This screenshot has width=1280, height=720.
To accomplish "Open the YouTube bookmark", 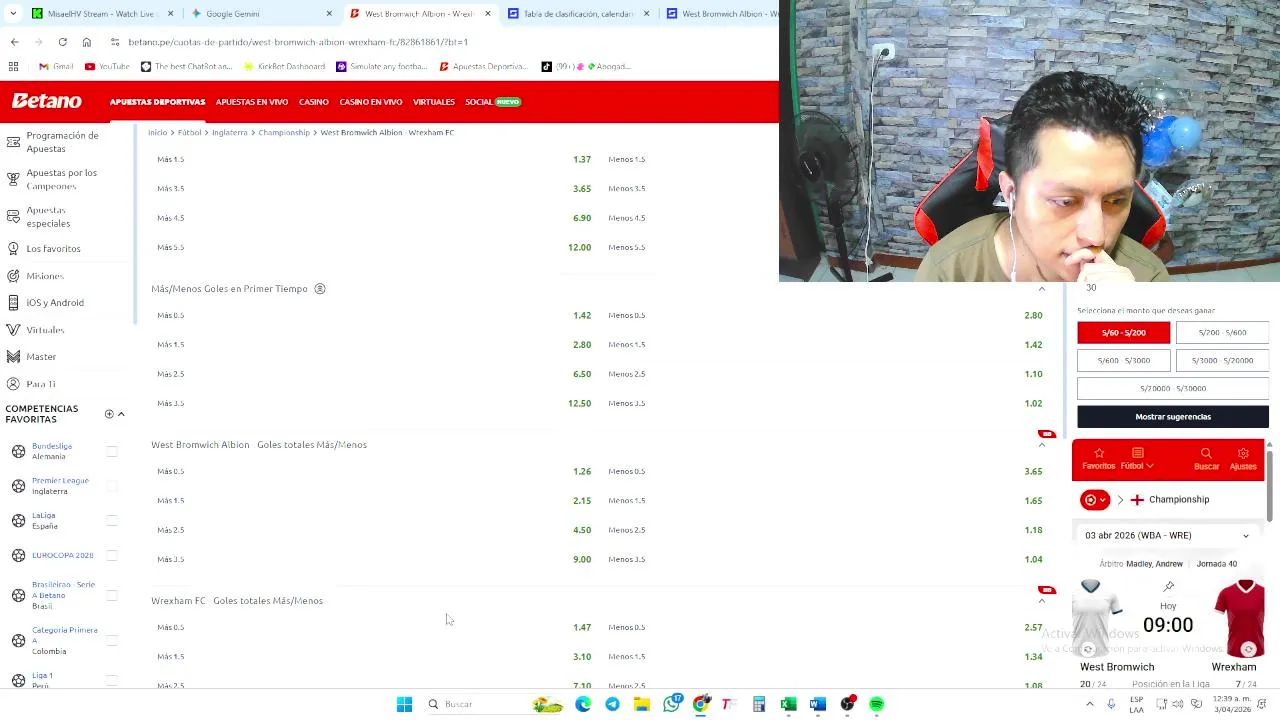I will (107, 66).
